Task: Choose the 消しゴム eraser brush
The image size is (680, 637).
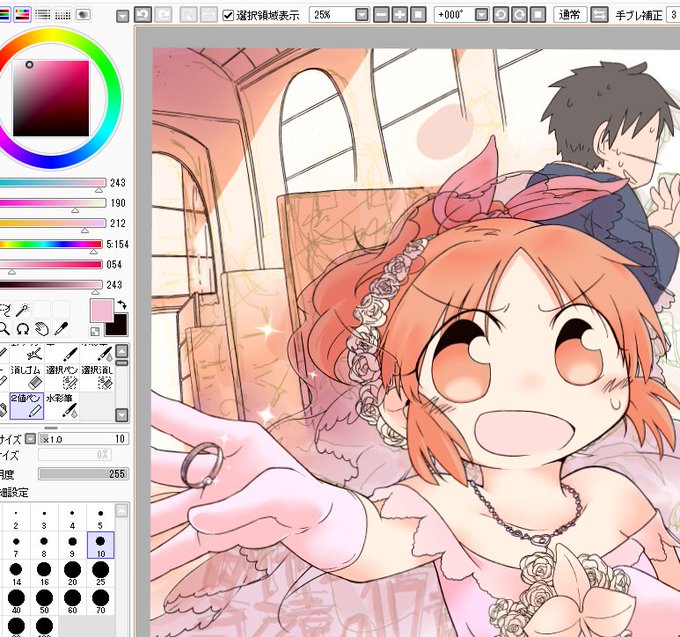Action: tap(26, 377)
